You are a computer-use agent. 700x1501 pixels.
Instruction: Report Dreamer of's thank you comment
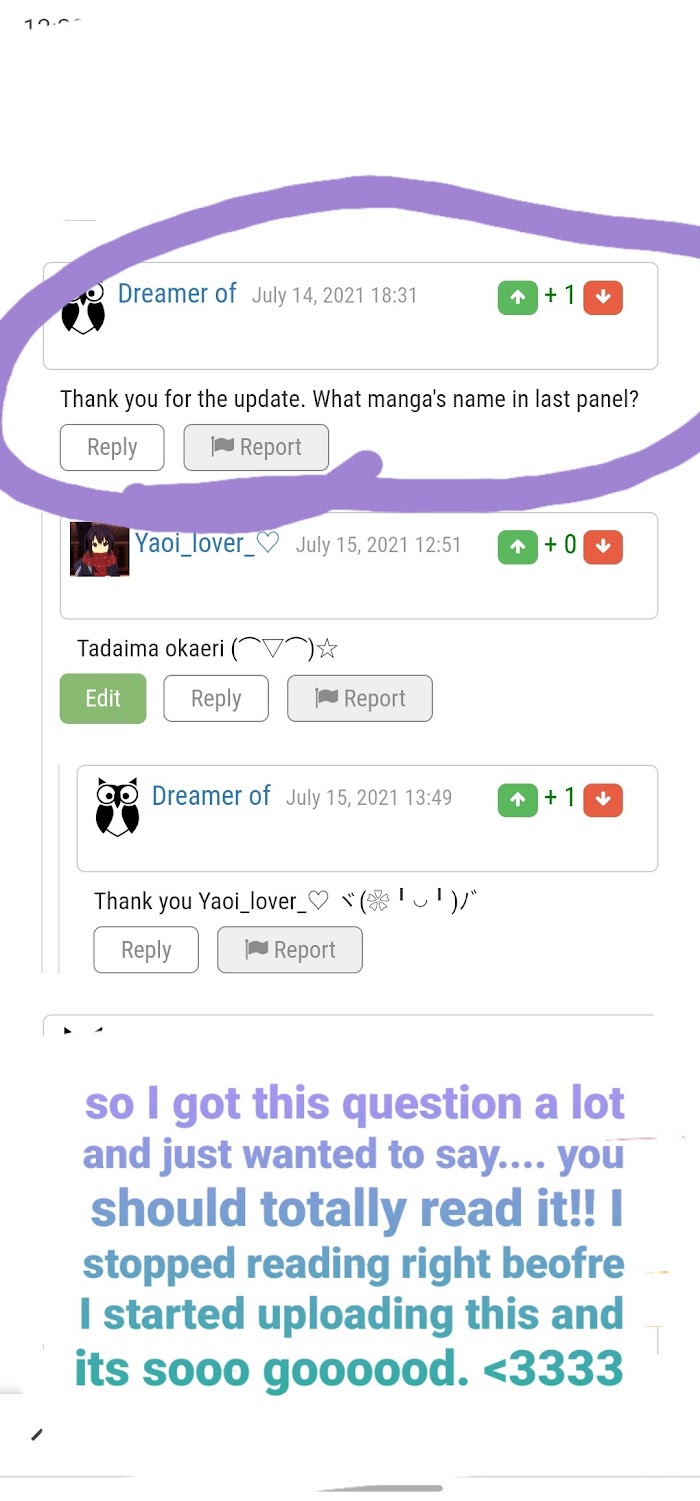click(290, 950)
